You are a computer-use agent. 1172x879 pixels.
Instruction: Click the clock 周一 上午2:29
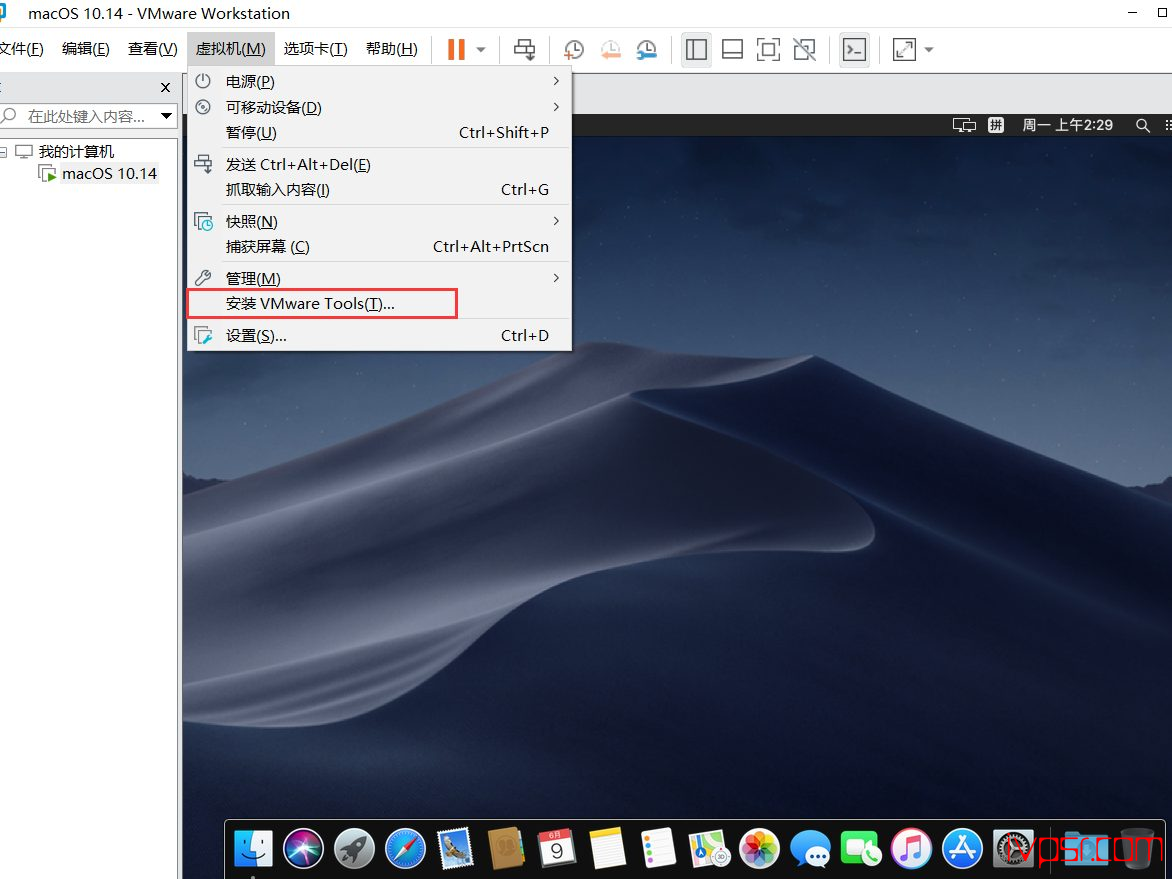(1067, 126)
